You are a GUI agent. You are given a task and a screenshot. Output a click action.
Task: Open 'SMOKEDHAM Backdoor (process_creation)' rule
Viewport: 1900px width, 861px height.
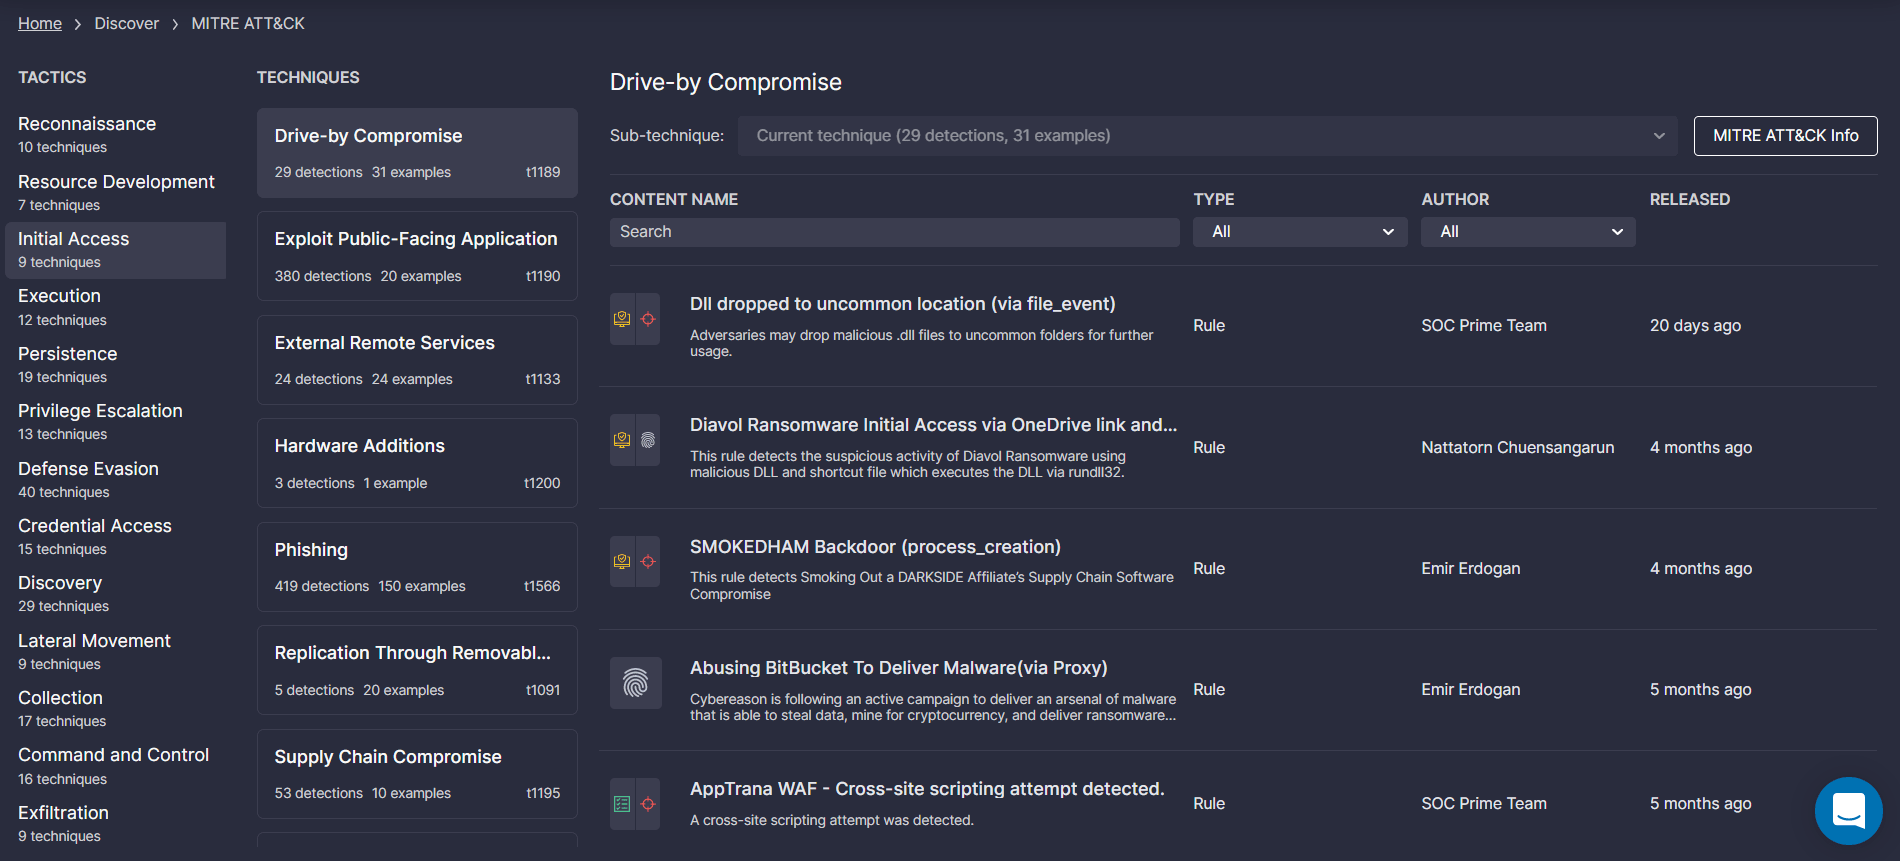(875, 547)
